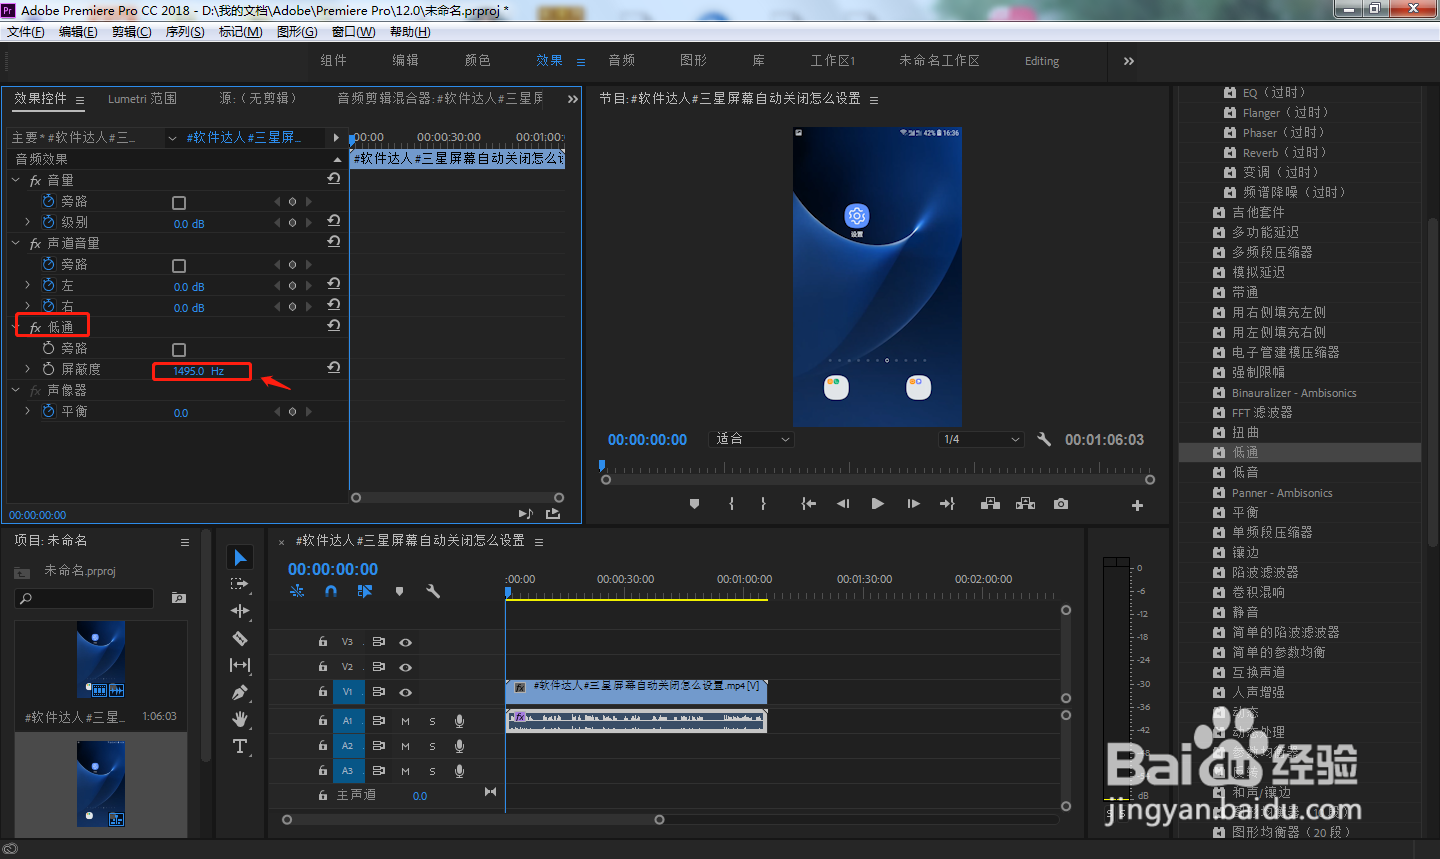The image size is (1440, 859).
Task: Toggle V1 track output eye
Action: tap(405, 692)
